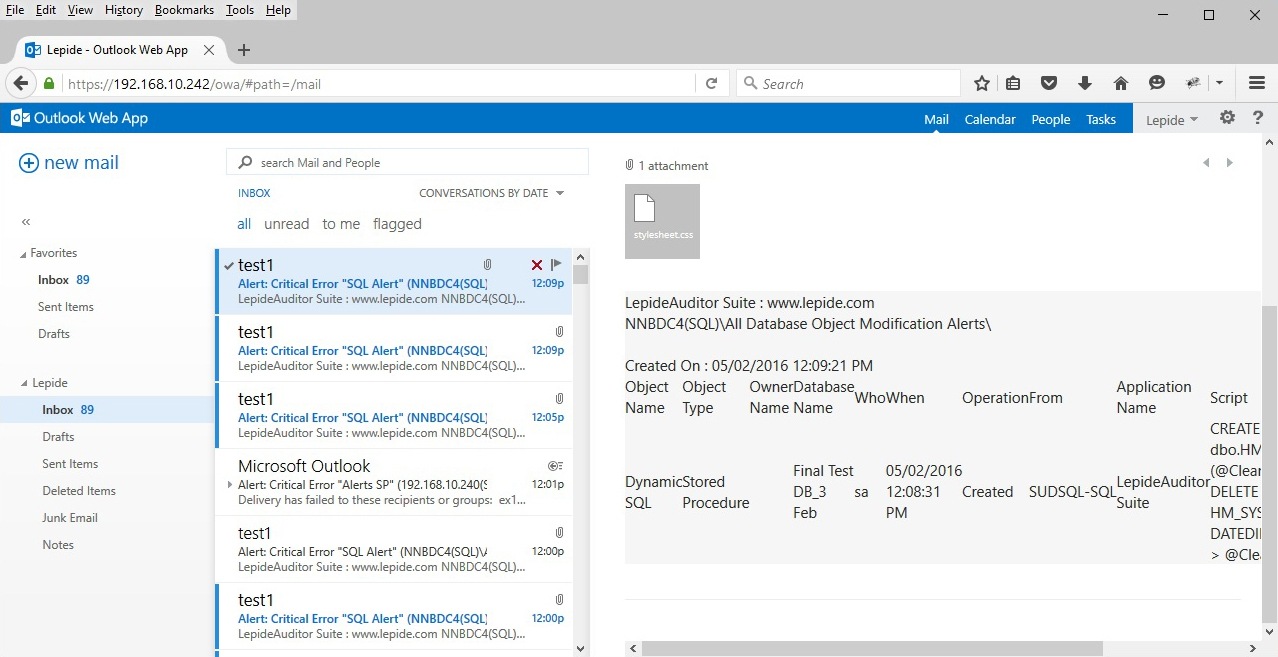Filter messages addressed to me
Viewport: 1278px width, 657px height.
[340, 223]
